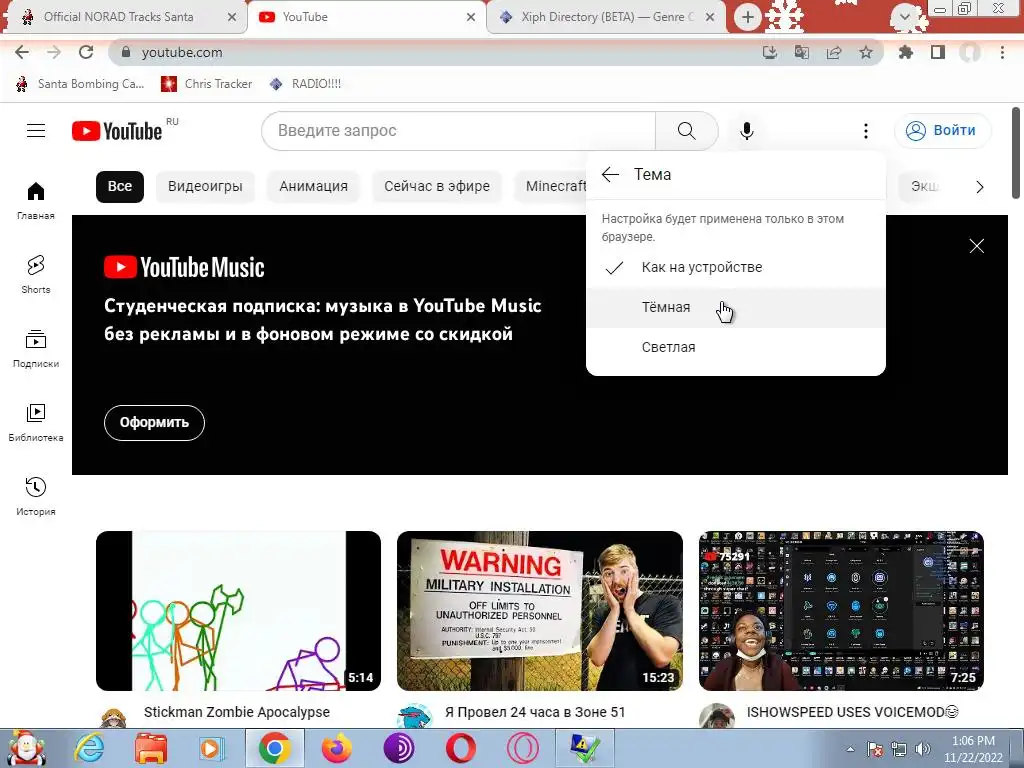Open the 7:25 ISHOWSPEED thumbnail
The height and width of the screenshot is (768, 1024).
[841, 611]
